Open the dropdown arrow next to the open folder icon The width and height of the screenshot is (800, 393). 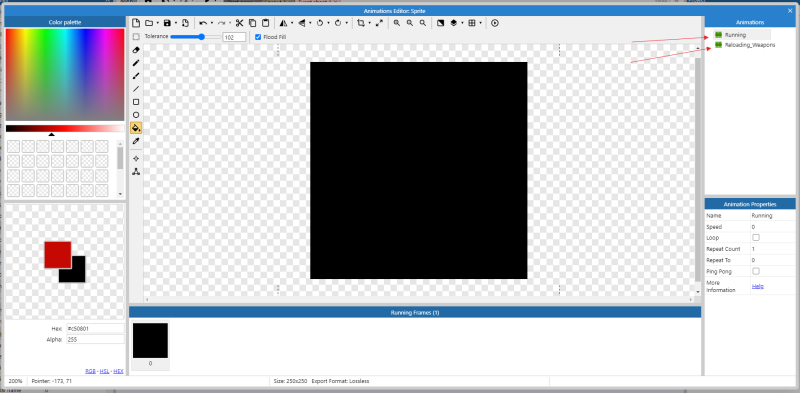[x=158, y=23]
